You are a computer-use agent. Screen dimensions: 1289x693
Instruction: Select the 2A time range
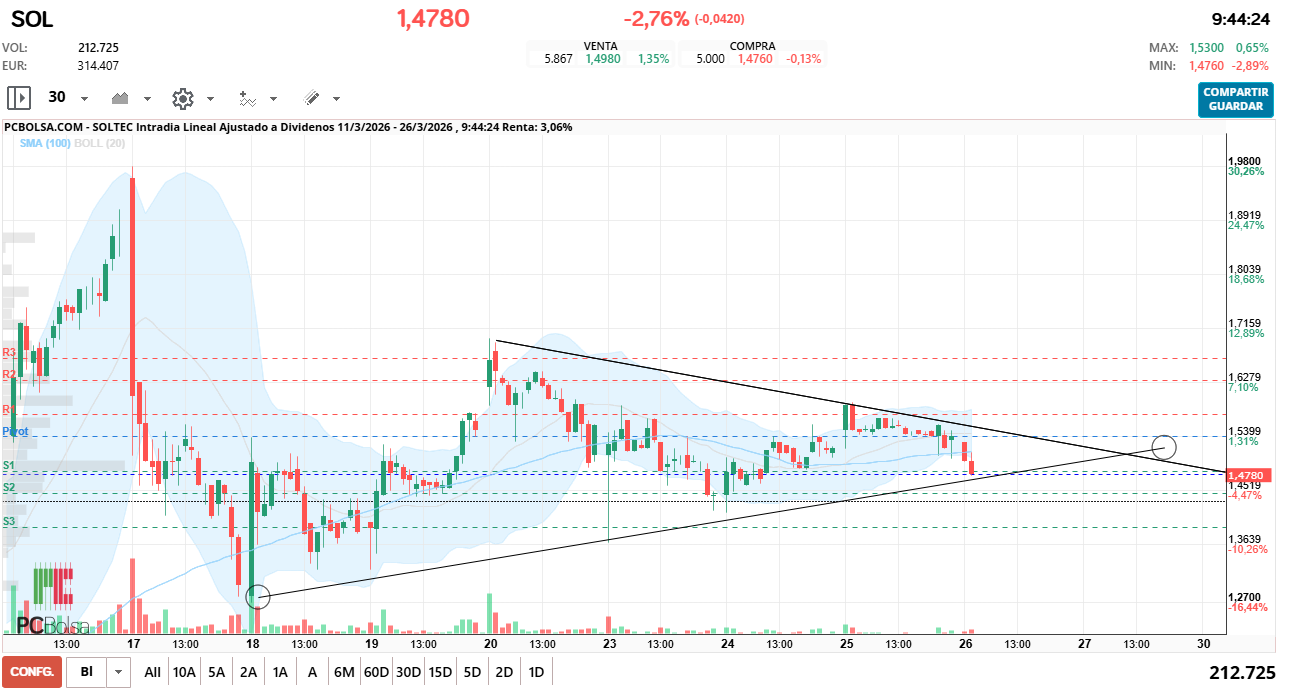(248, 673)
